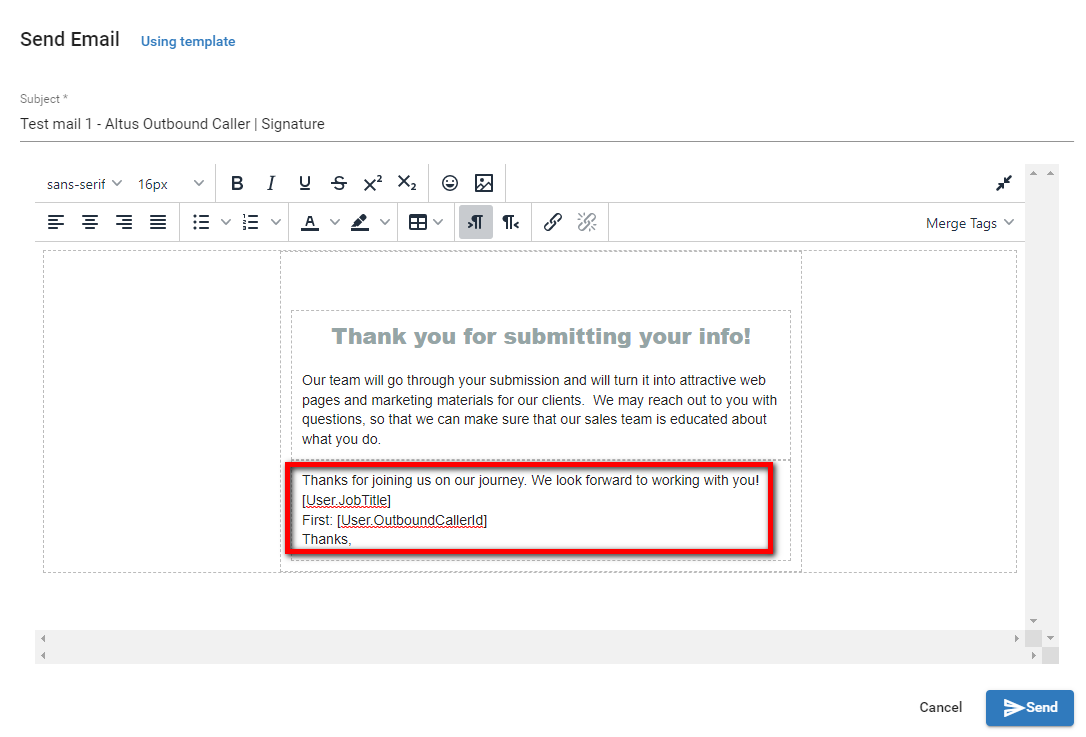Viewport: 1086px width, 737px height.
Task: Toggle bold formatting in the toolbar
Action: tap(237, 183)
